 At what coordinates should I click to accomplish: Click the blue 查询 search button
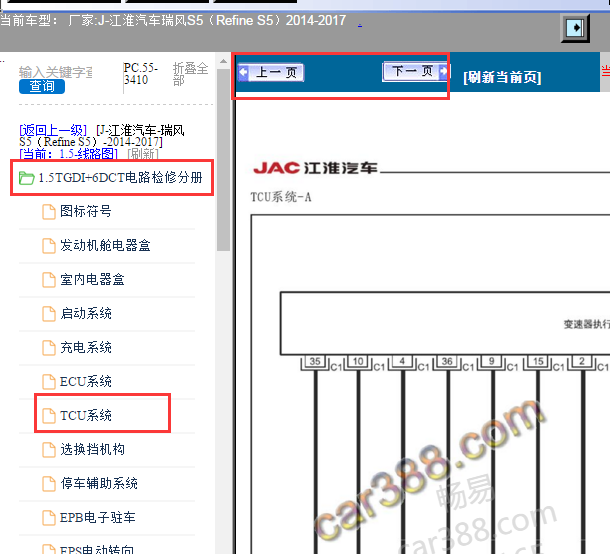42,86
